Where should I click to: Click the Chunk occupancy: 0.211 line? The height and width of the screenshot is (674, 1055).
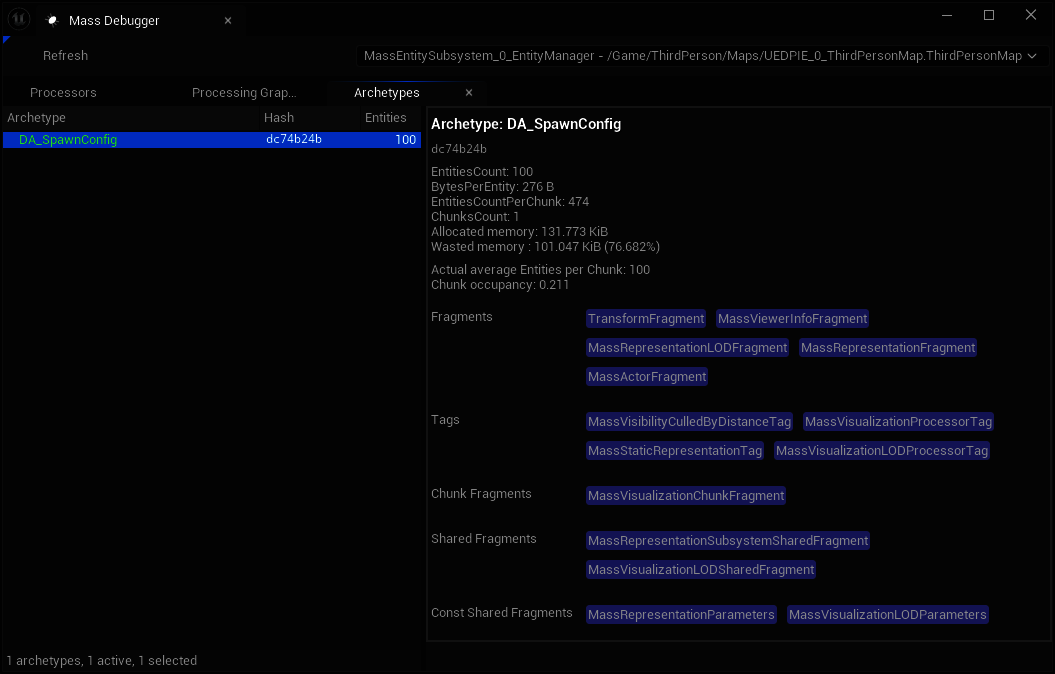click(500, 285)
